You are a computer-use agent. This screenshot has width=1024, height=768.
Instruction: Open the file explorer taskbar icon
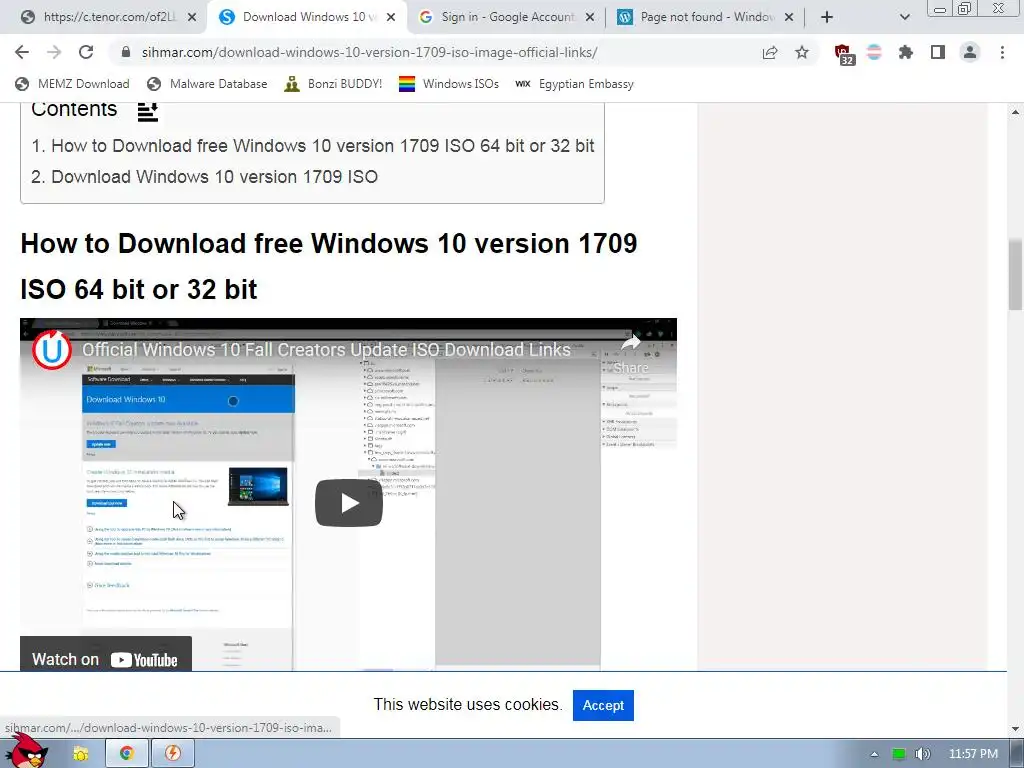[80, 754]
